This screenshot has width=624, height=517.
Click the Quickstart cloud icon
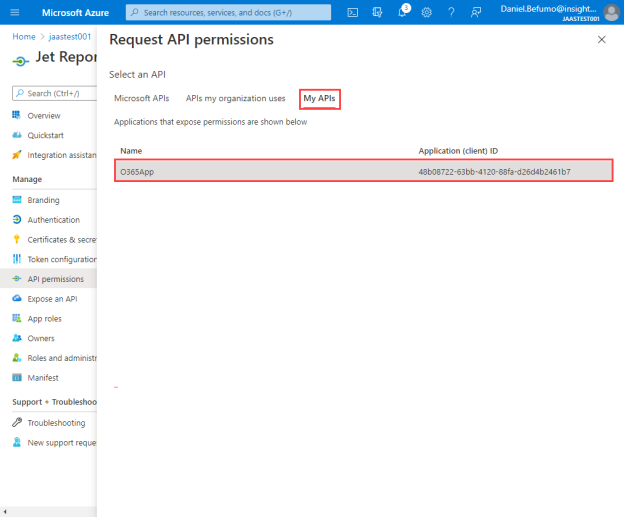[17, 135]
